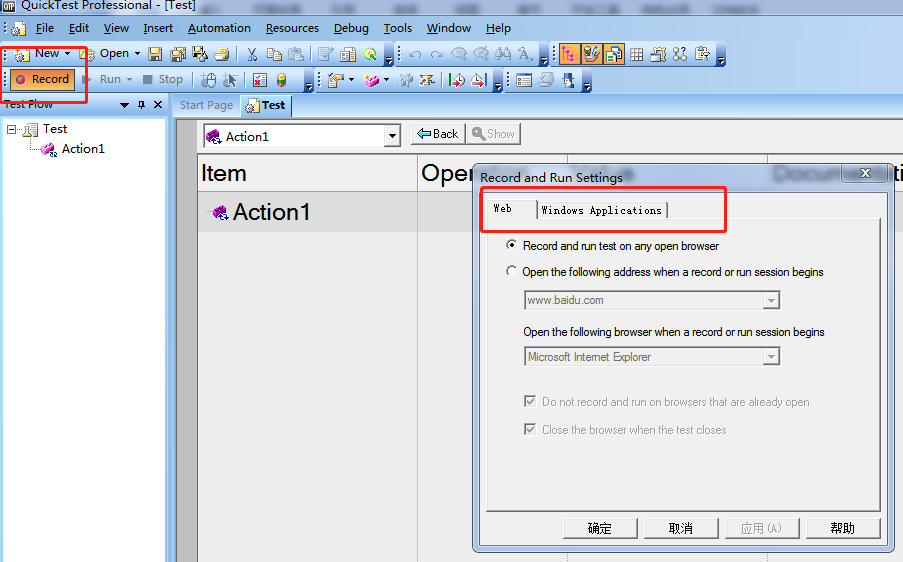This screenshot has height=562, width=903.
Task: Click the Stop button in the toolbar
Action: click(x=163, y=79)
